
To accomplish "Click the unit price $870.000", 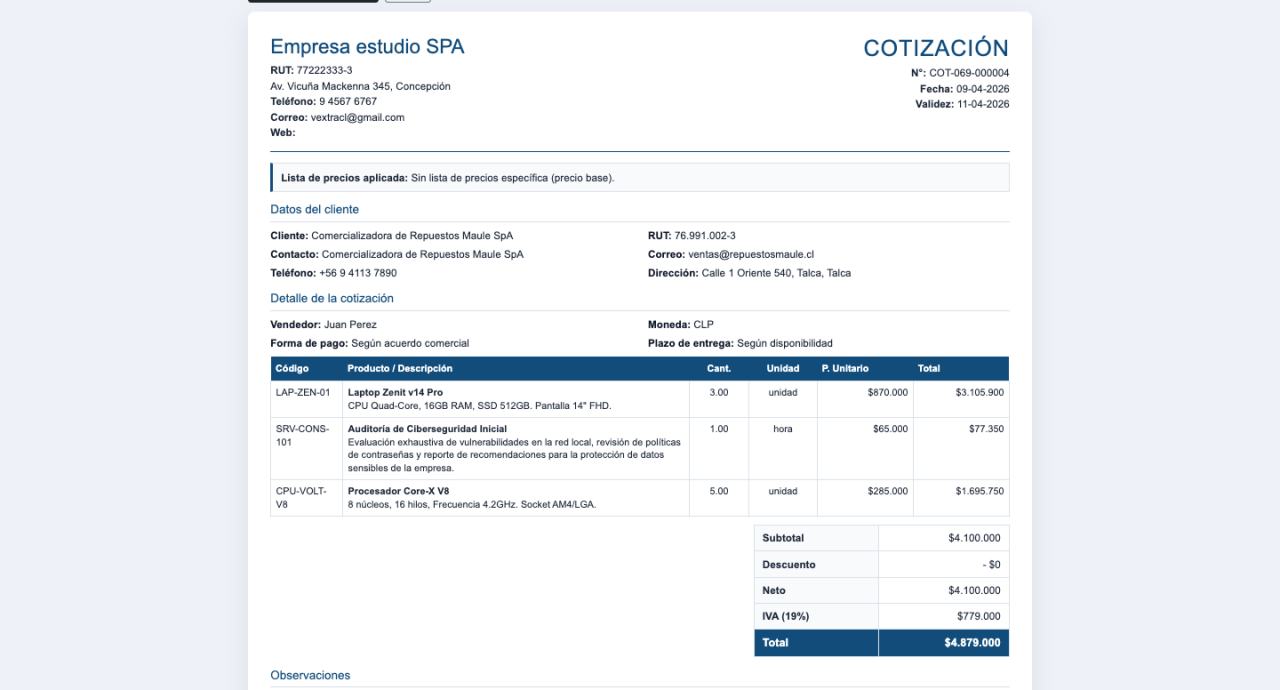I will tap(888, 393).
